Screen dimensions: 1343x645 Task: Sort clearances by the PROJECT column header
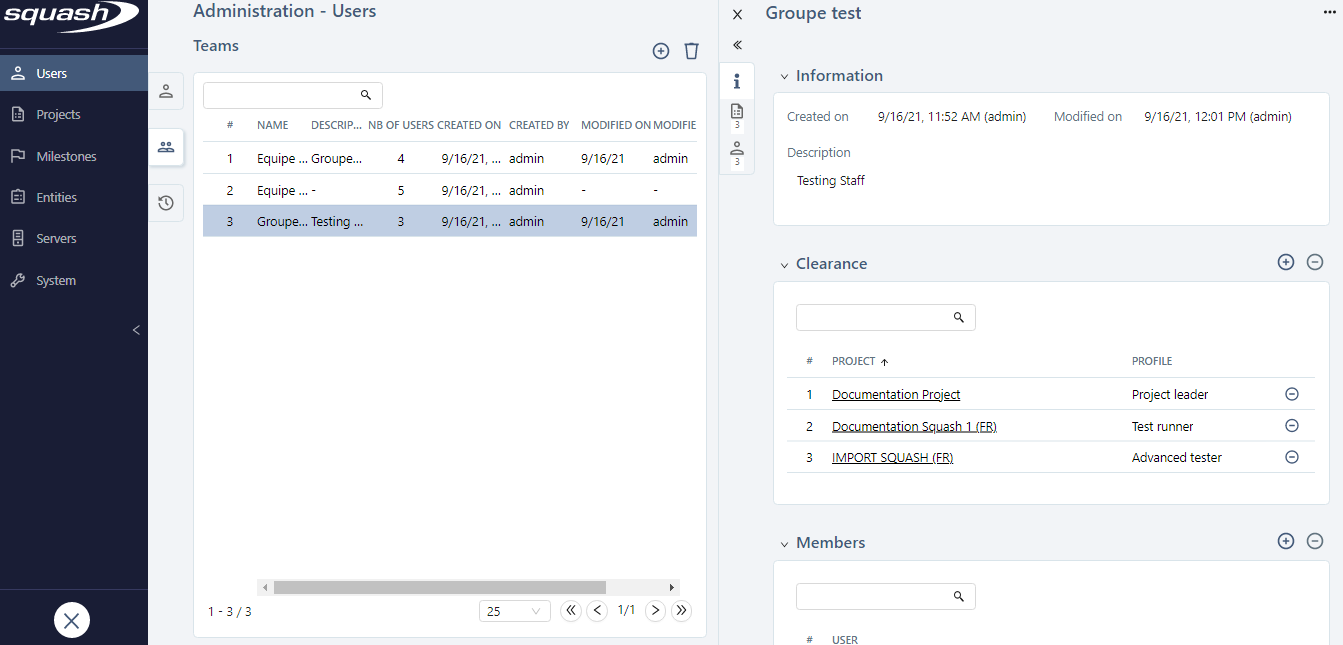(853, 361)
